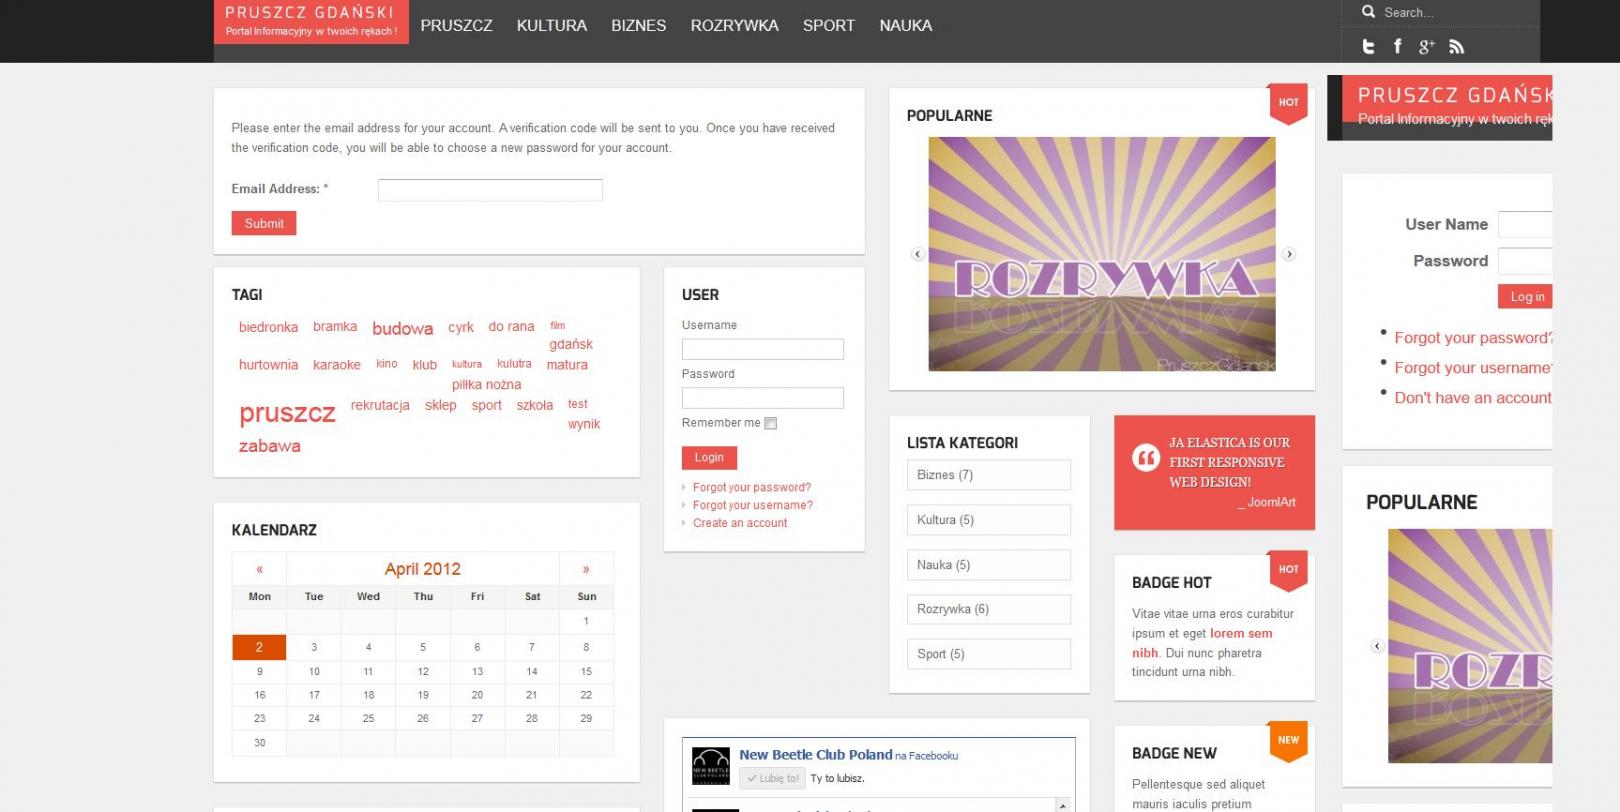
Task: Select the 'pruszcz' tag
Action: click(287, 413)
